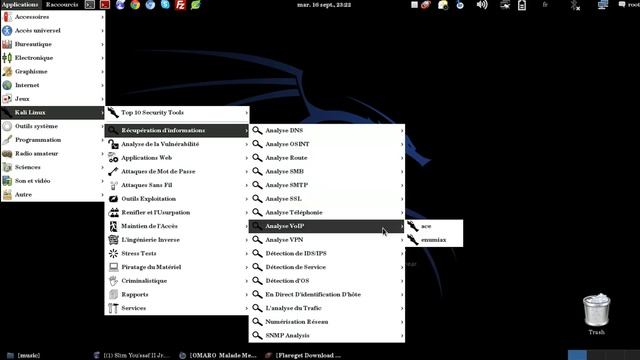640x360 pixels.
Task: Expand the Détection de IDS/IPS submenu
Action: pos(327,253)
